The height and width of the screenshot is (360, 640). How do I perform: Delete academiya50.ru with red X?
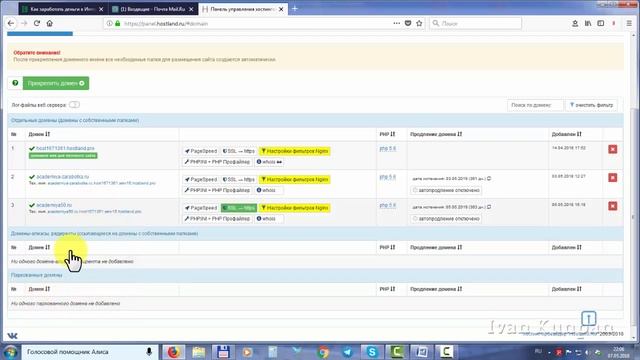[x=613, y=206]
